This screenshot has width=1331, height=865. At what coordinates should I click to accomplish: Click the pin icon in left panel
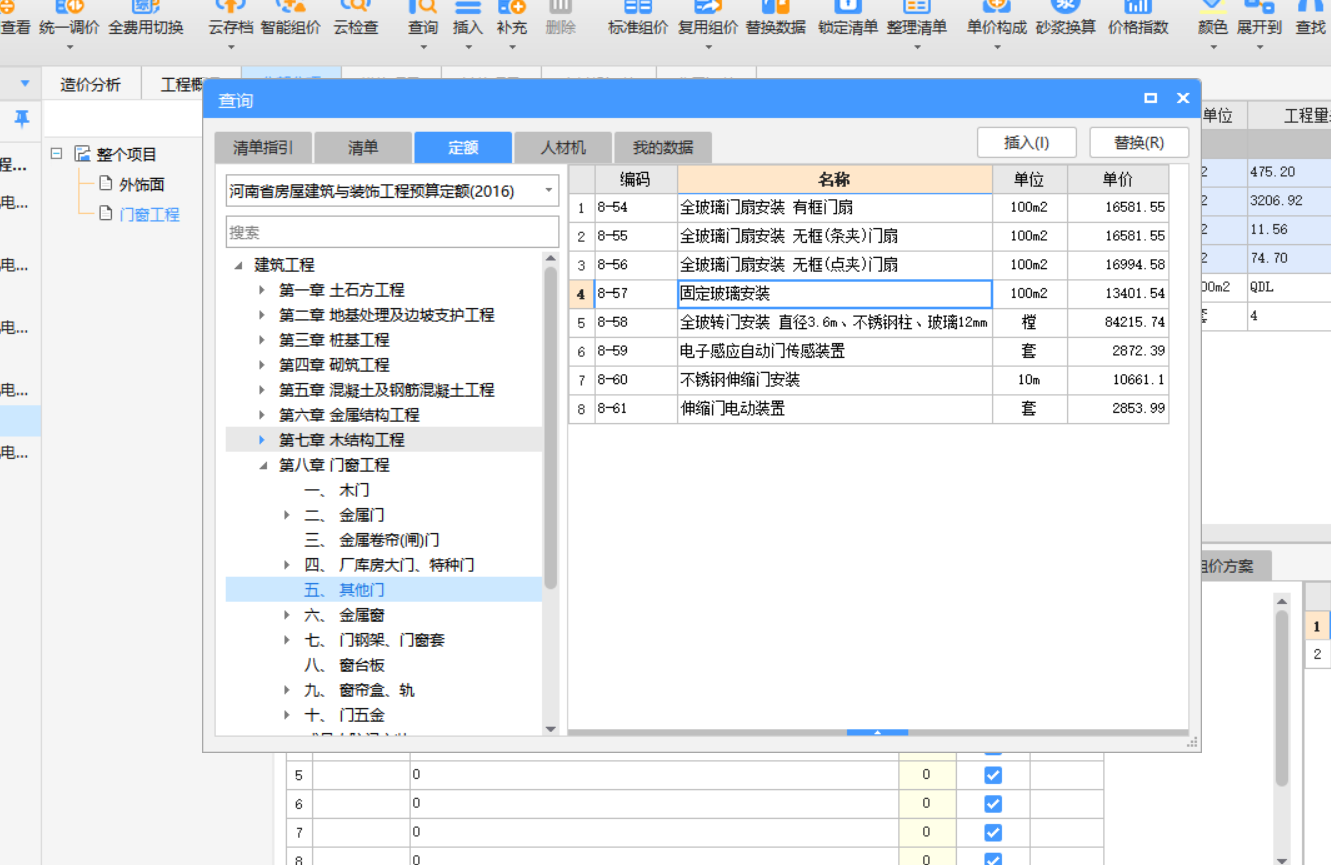22,119
